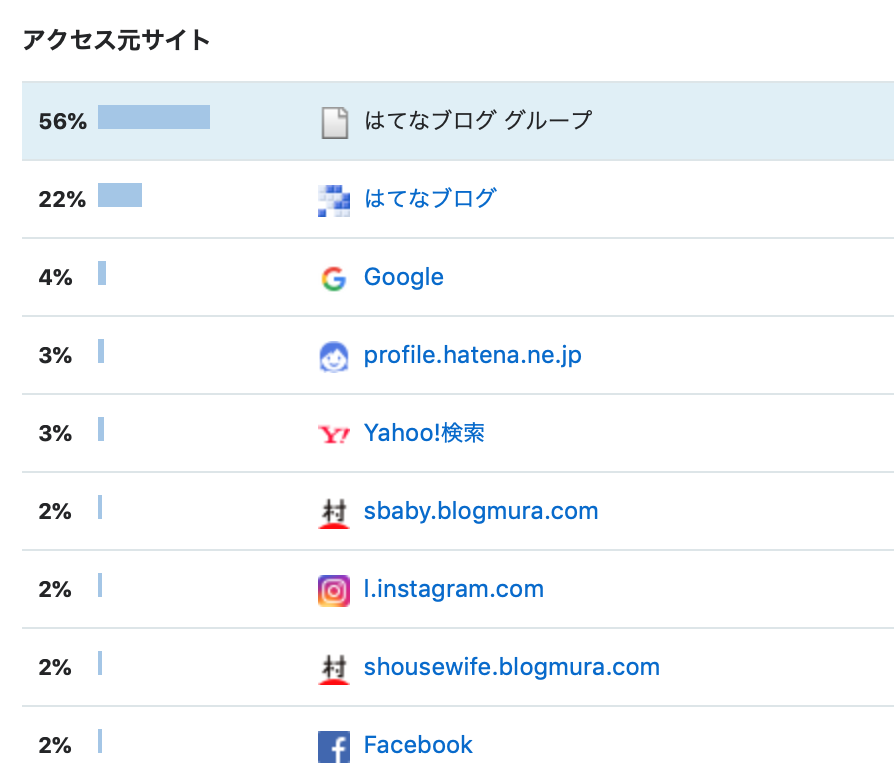Open the Google referrer link
Viewport: 894px width, 774px height.
coord(404,278)
